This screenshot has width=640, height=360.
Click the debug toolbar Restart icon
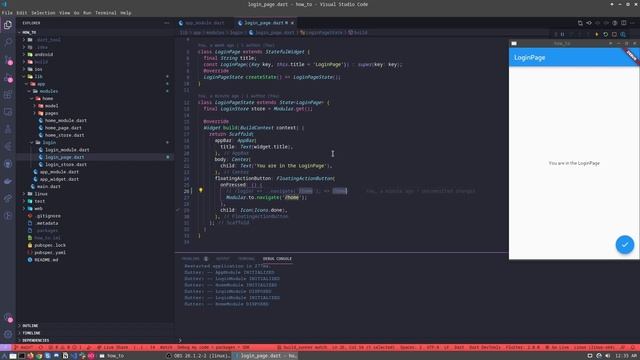point(606,35)
